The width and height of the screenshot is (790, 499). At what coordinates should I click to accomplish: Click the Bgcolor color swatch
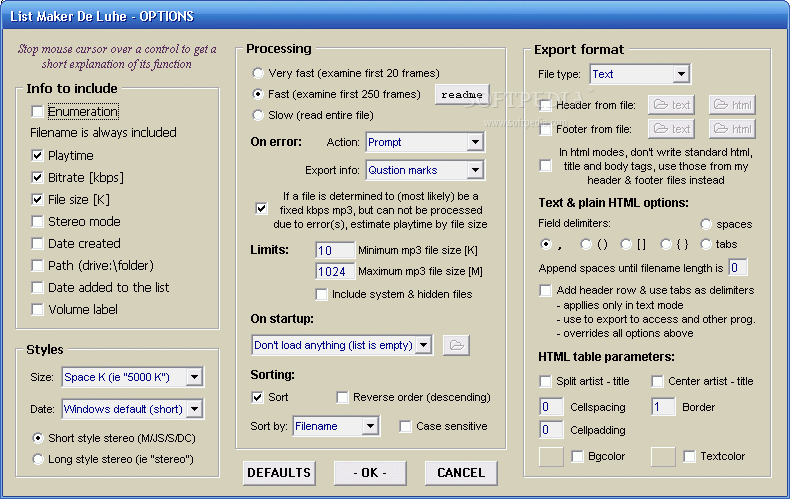click(x=551, y=457)
